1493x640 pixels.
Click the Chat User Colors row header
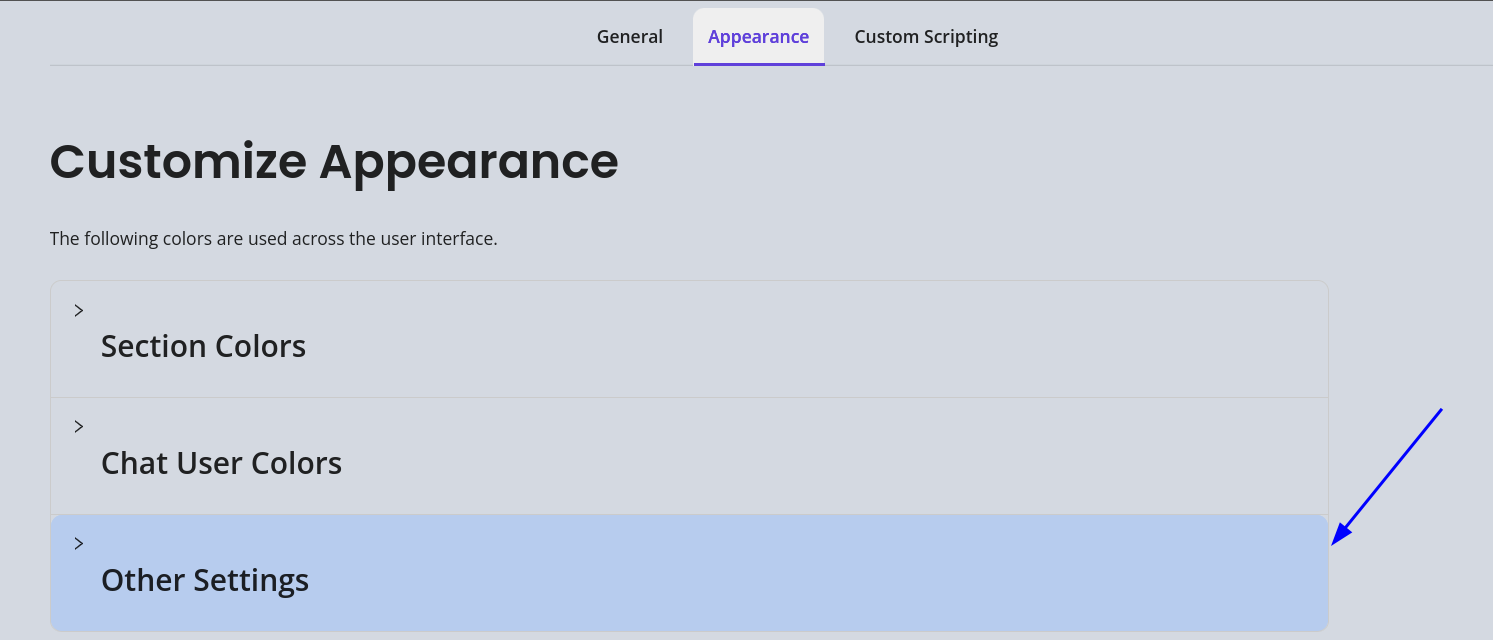pyautogui.click(x=221, y=463)
